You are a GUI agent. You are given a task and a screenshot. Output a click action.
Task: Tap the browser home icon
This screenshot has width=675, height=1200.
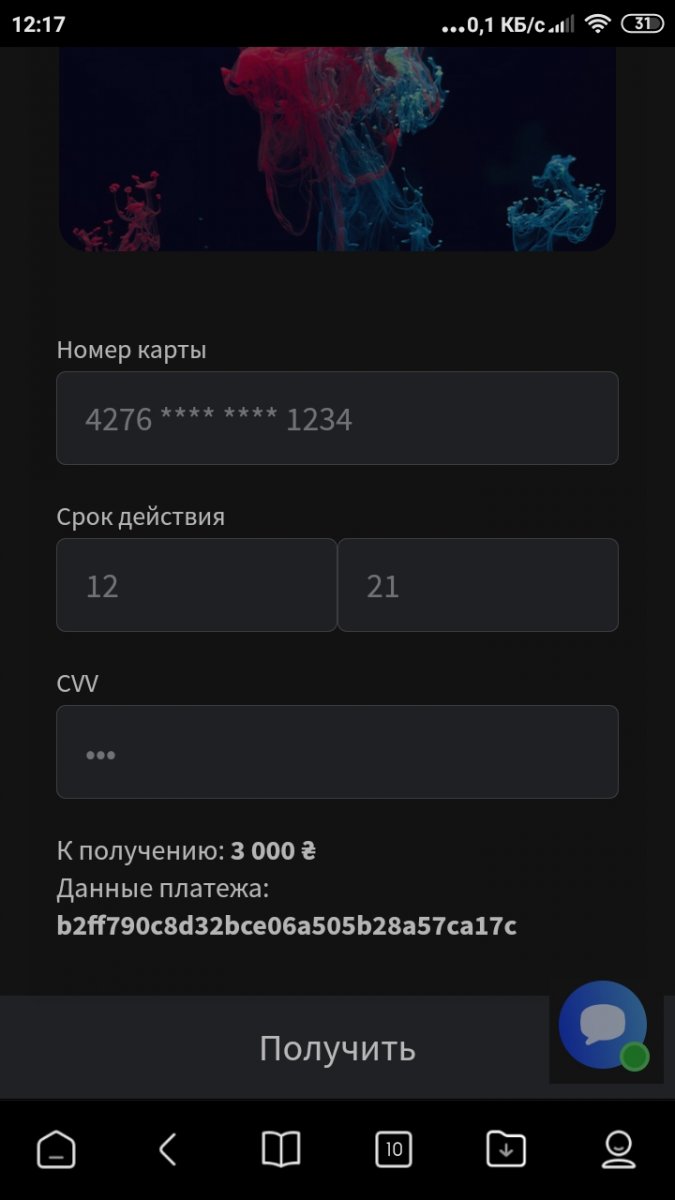(x=56, y=1150)
